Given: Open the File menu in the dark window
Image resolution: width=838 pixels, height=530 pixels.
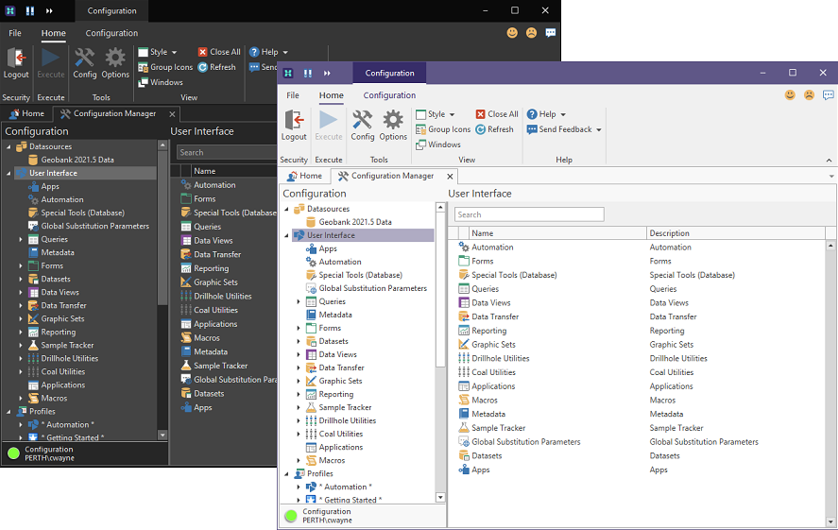Looking at the screenshot, I should pyautogui.click(x=15, y=33).
